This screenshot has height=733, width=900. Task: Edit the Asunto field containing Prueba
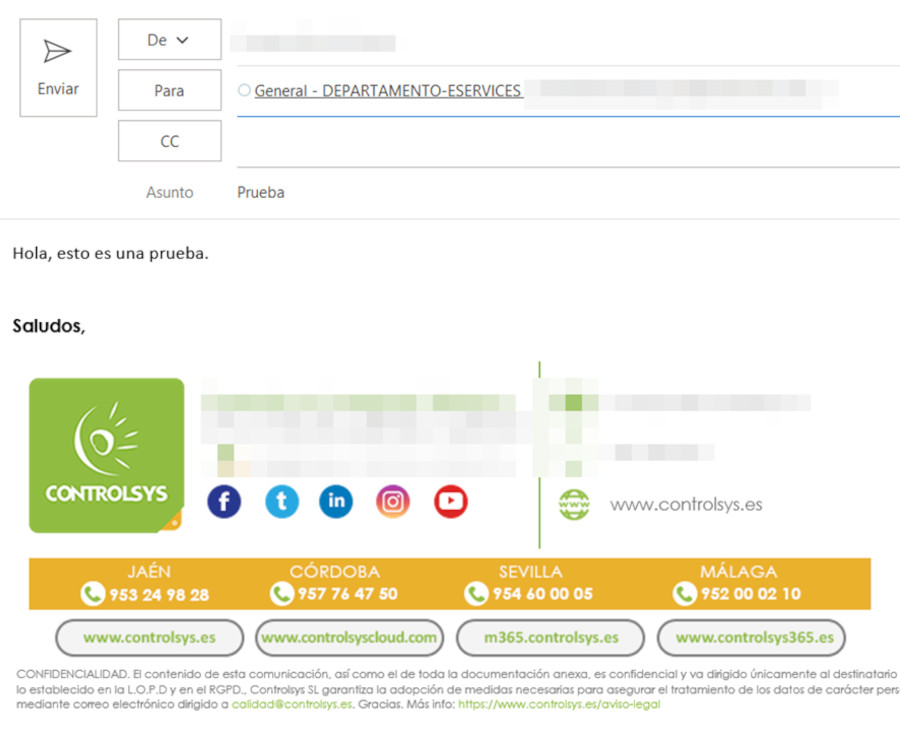click(x=568, y=192)
